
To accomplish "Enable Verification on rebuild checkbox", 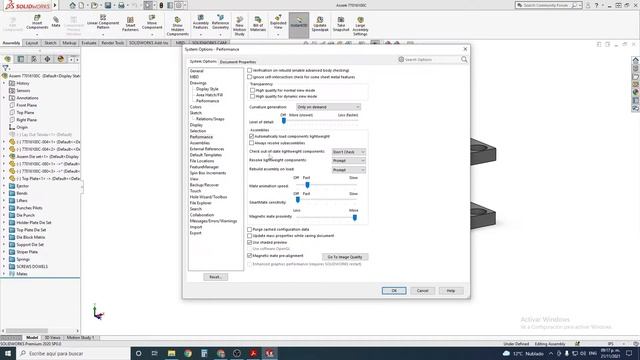I will [x=249, y=70].
